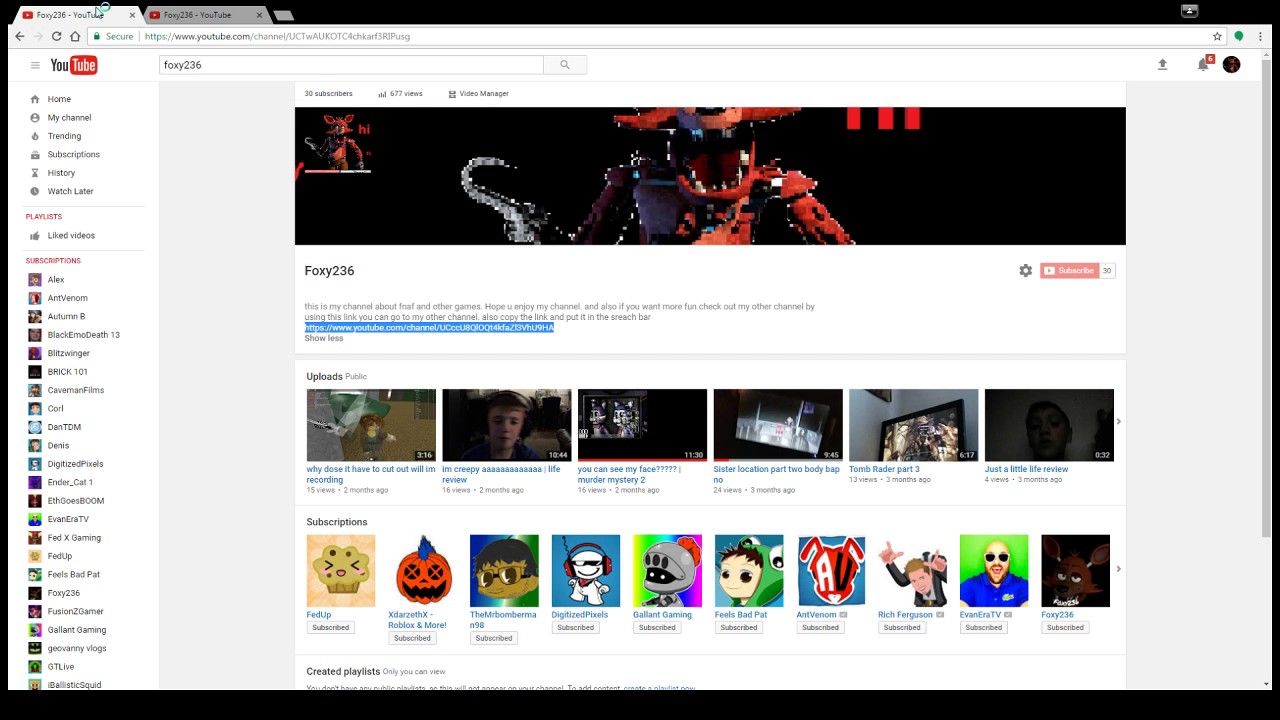1280x720 pixels.
Task: Play 'you can see my face' thumbnail
Action: pyautogui.click(x=642, y=425)
